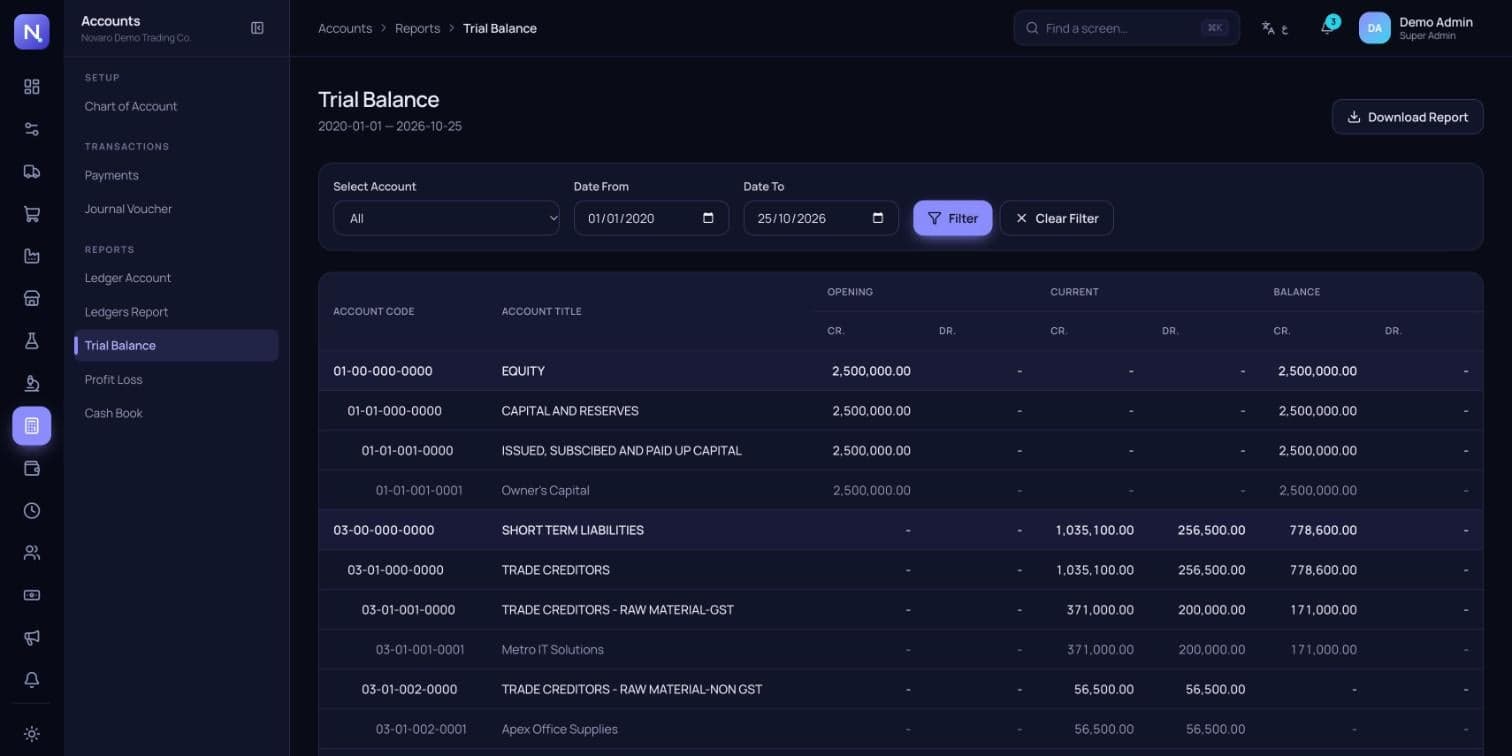Image resolution: width=1512 pixels, height=756 pixels.
Task: Open the Date From calendar picker
Action: pyautogui.click(x=708, y=218)
